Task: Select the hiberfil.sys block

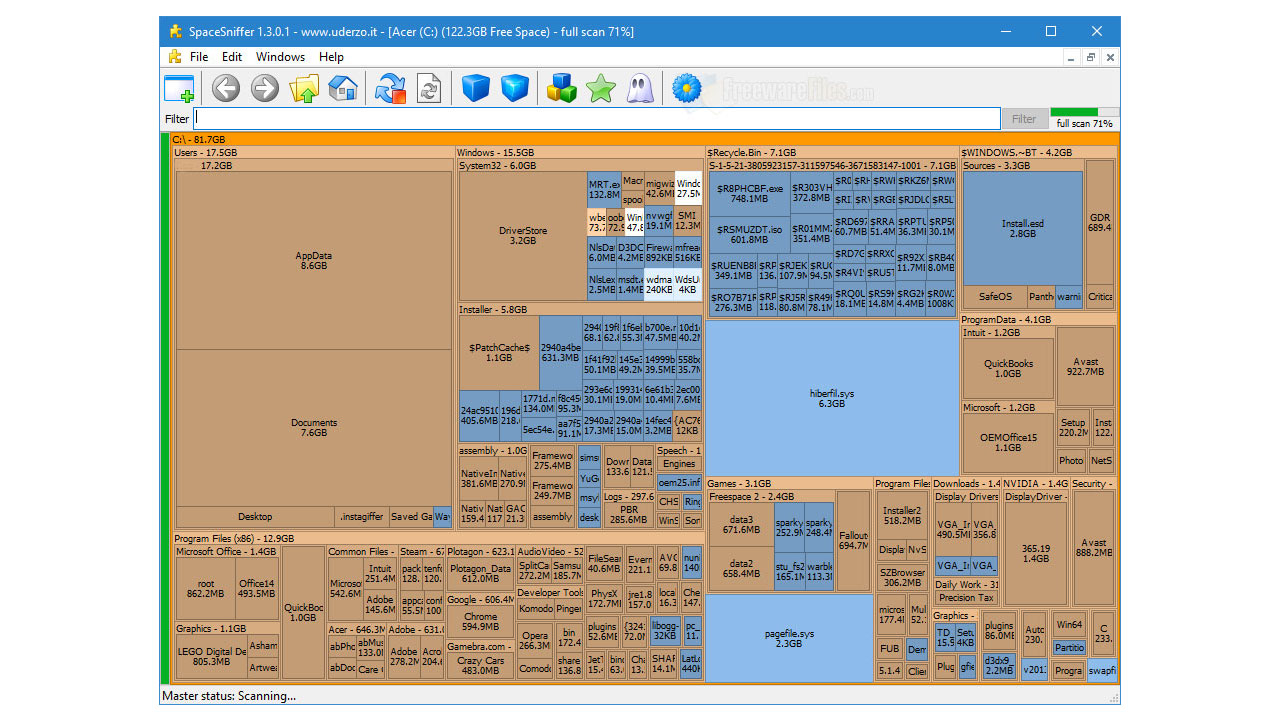Action: (832, 398)
